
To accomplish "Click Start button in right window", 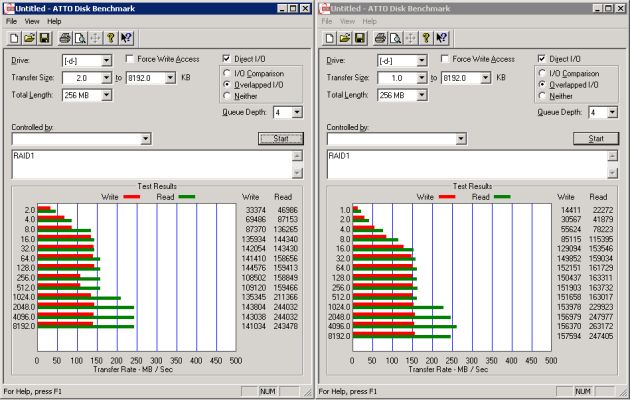I will (596, 139).
